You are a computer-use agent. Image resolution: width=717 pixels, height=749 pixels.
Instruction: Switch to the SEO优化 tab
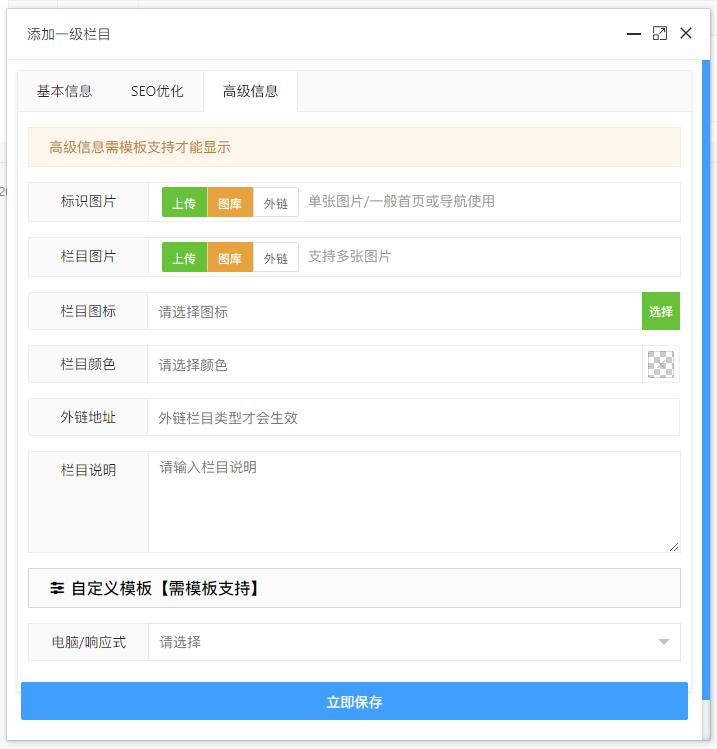coord(157,91)
